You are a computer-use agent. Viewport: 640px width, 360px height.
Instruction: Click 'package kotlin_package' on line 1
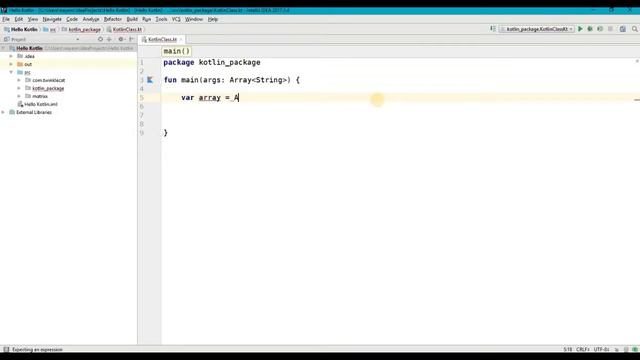[212, 62]
